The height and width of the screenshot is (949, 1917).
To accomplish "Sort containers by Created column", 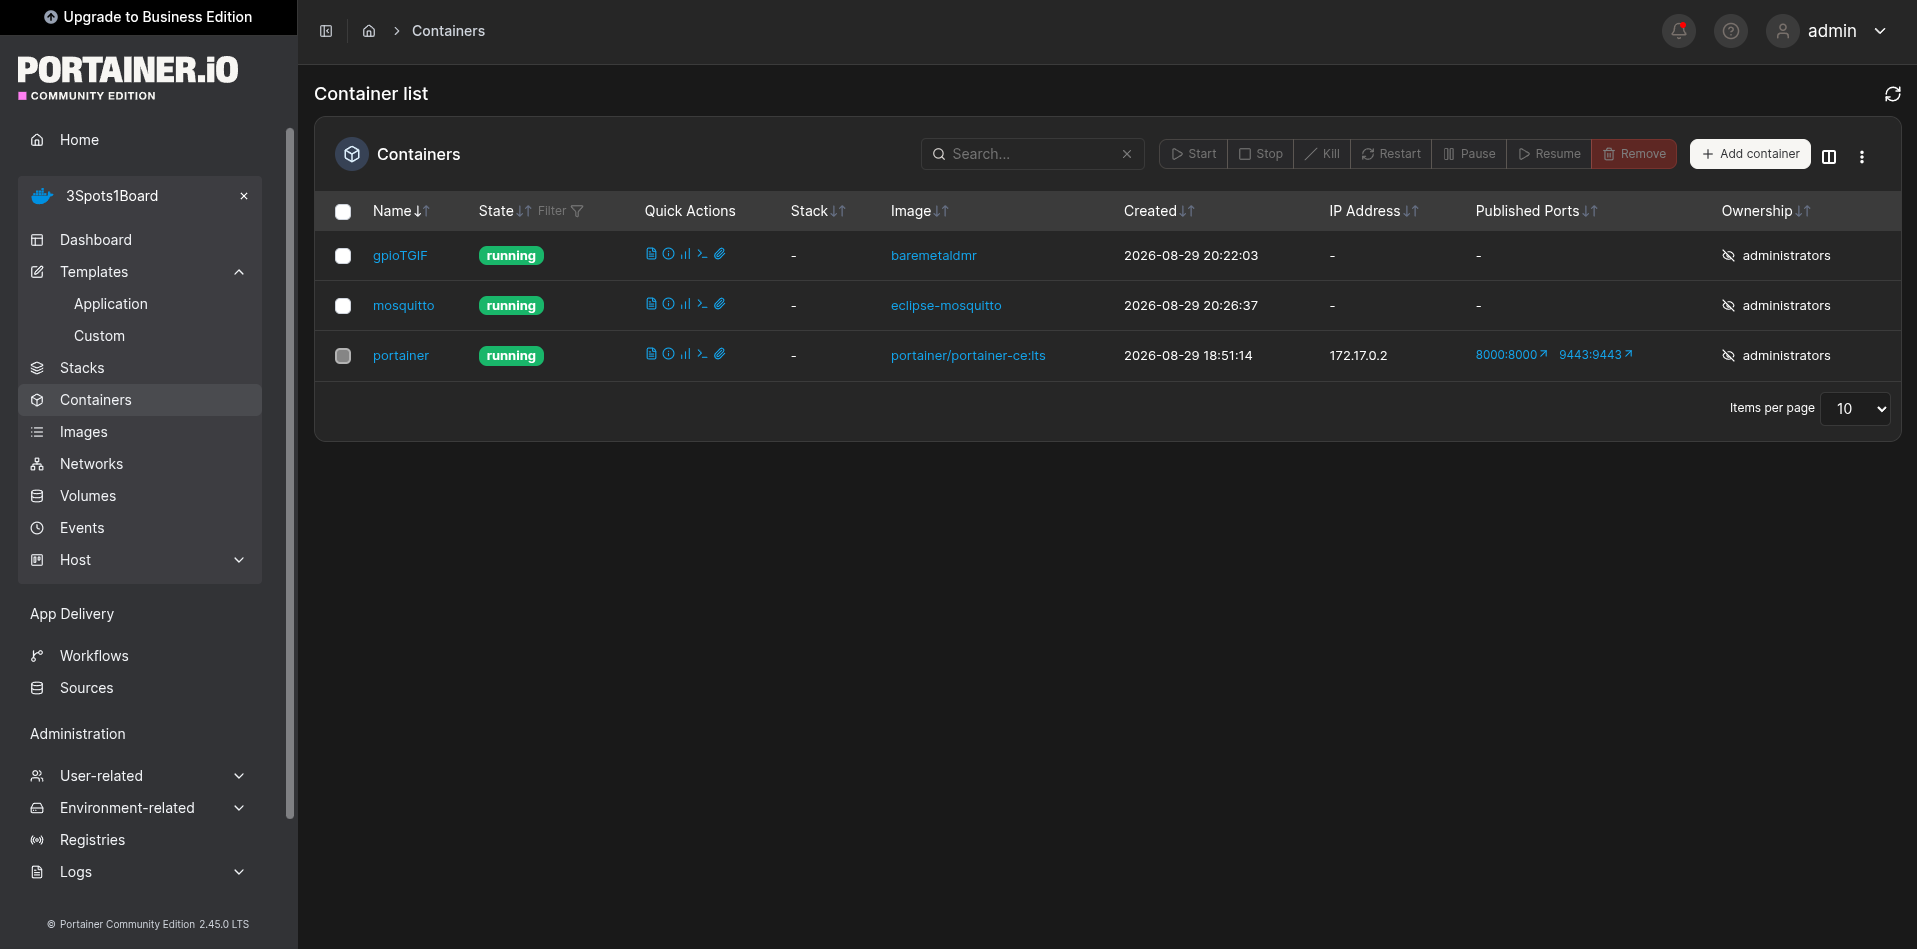I will [x=1159, y=211].
